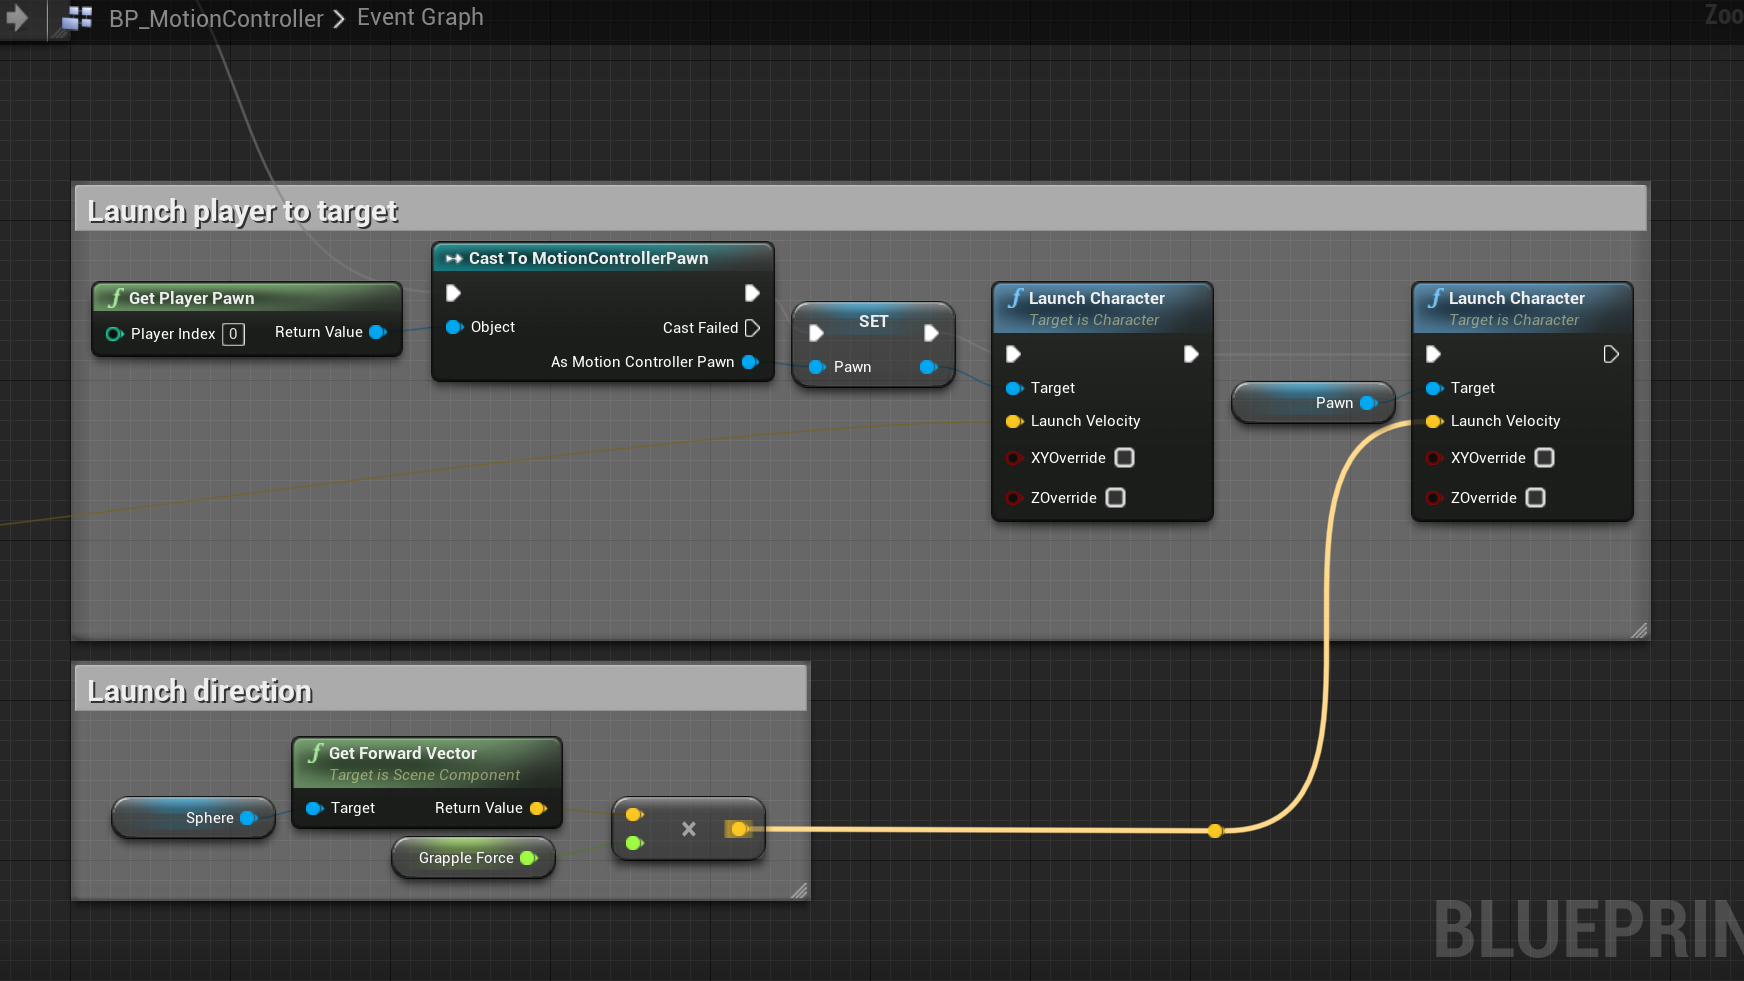Click the multiply node output pin
The height and width of the screenshot is (981, 1744).
point(738,829)
